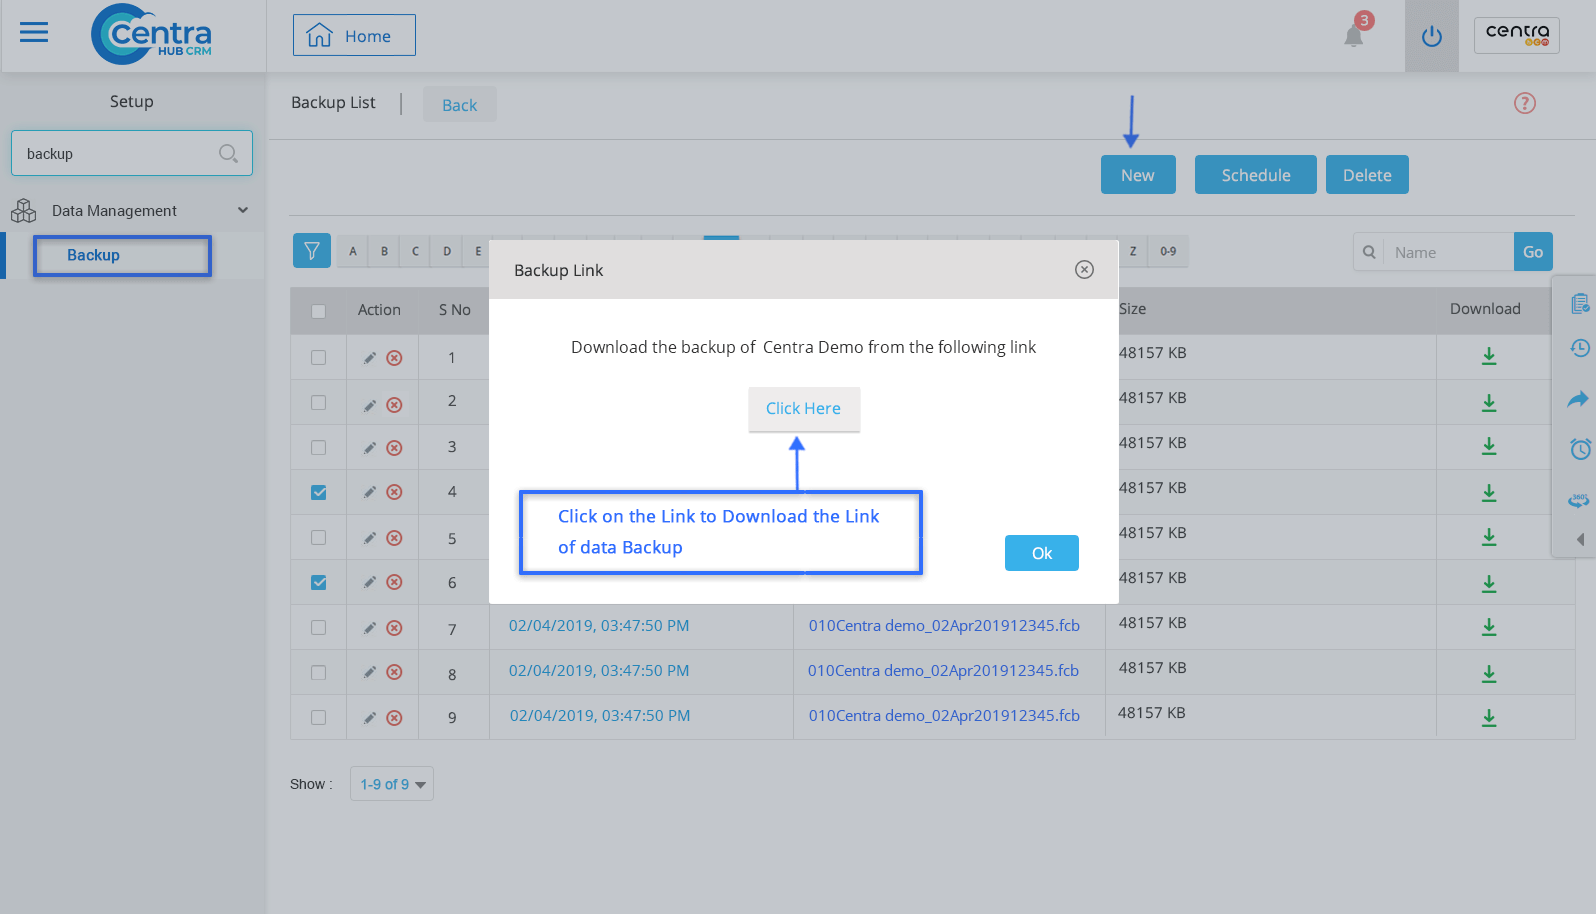The height and width of the screenshot is (914, 1596).
Task: Click the name search magnifier icon
Action: click(x=1369, y=252)
